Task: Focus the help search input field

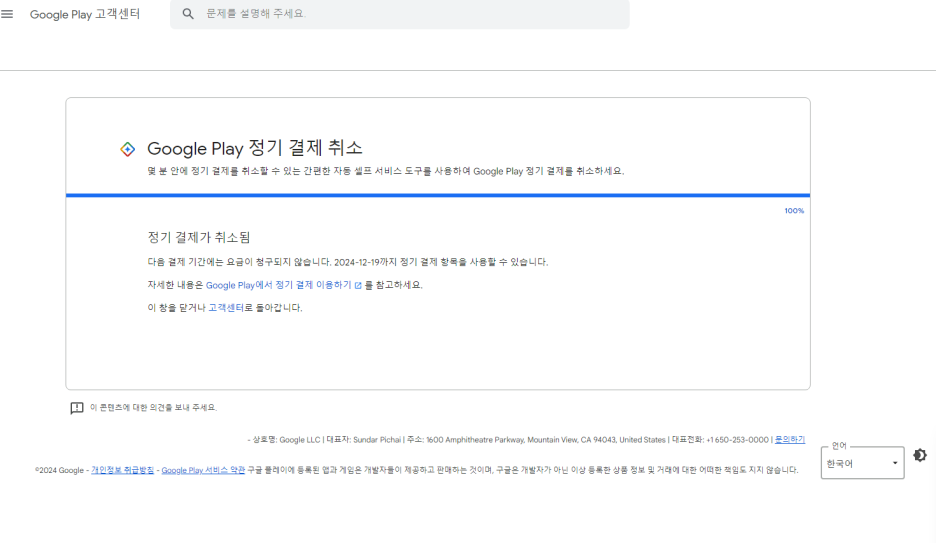Action: pos(400,14)
